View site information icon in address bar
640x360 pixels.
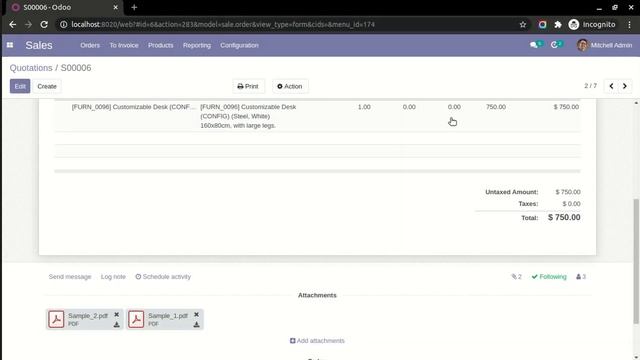(64, 24)
